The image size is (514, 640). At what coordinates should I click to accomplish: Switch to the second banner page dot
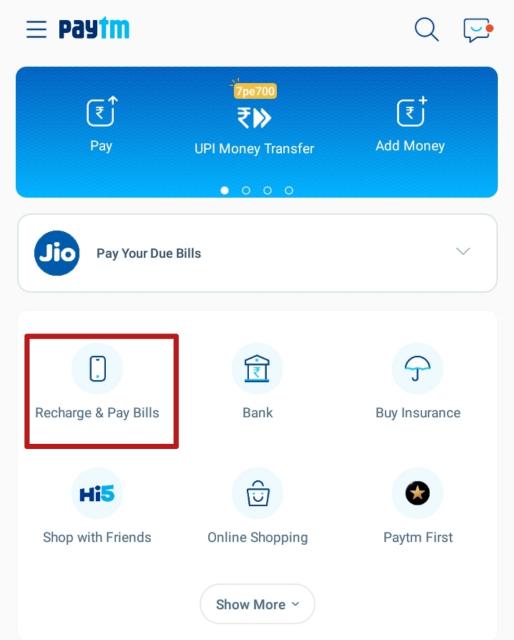pos(246,190)
